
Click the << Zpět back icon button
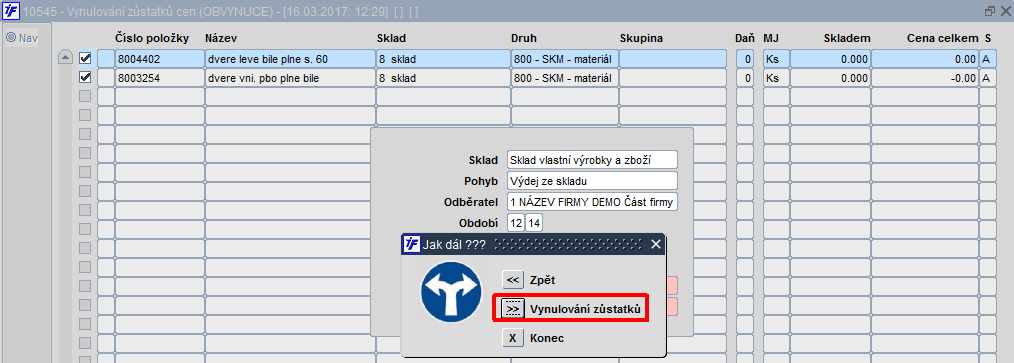tap(513, 280)
